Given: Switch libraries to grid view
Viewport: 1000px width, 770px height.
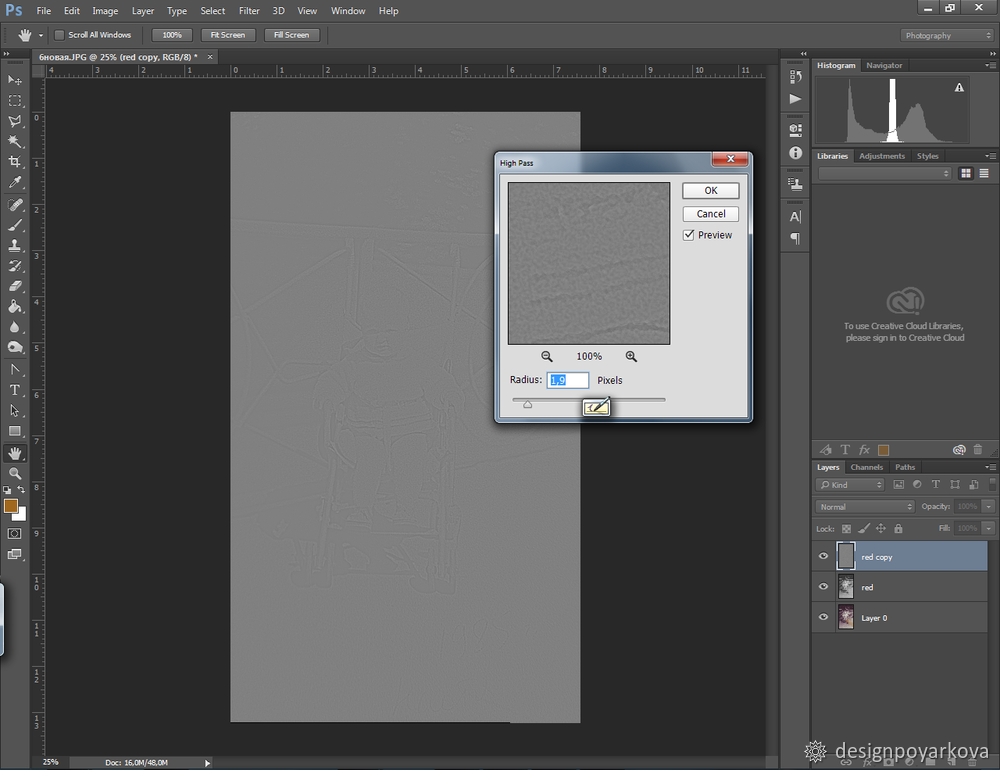Looking at the screenshot, I should tap(966, 173).
